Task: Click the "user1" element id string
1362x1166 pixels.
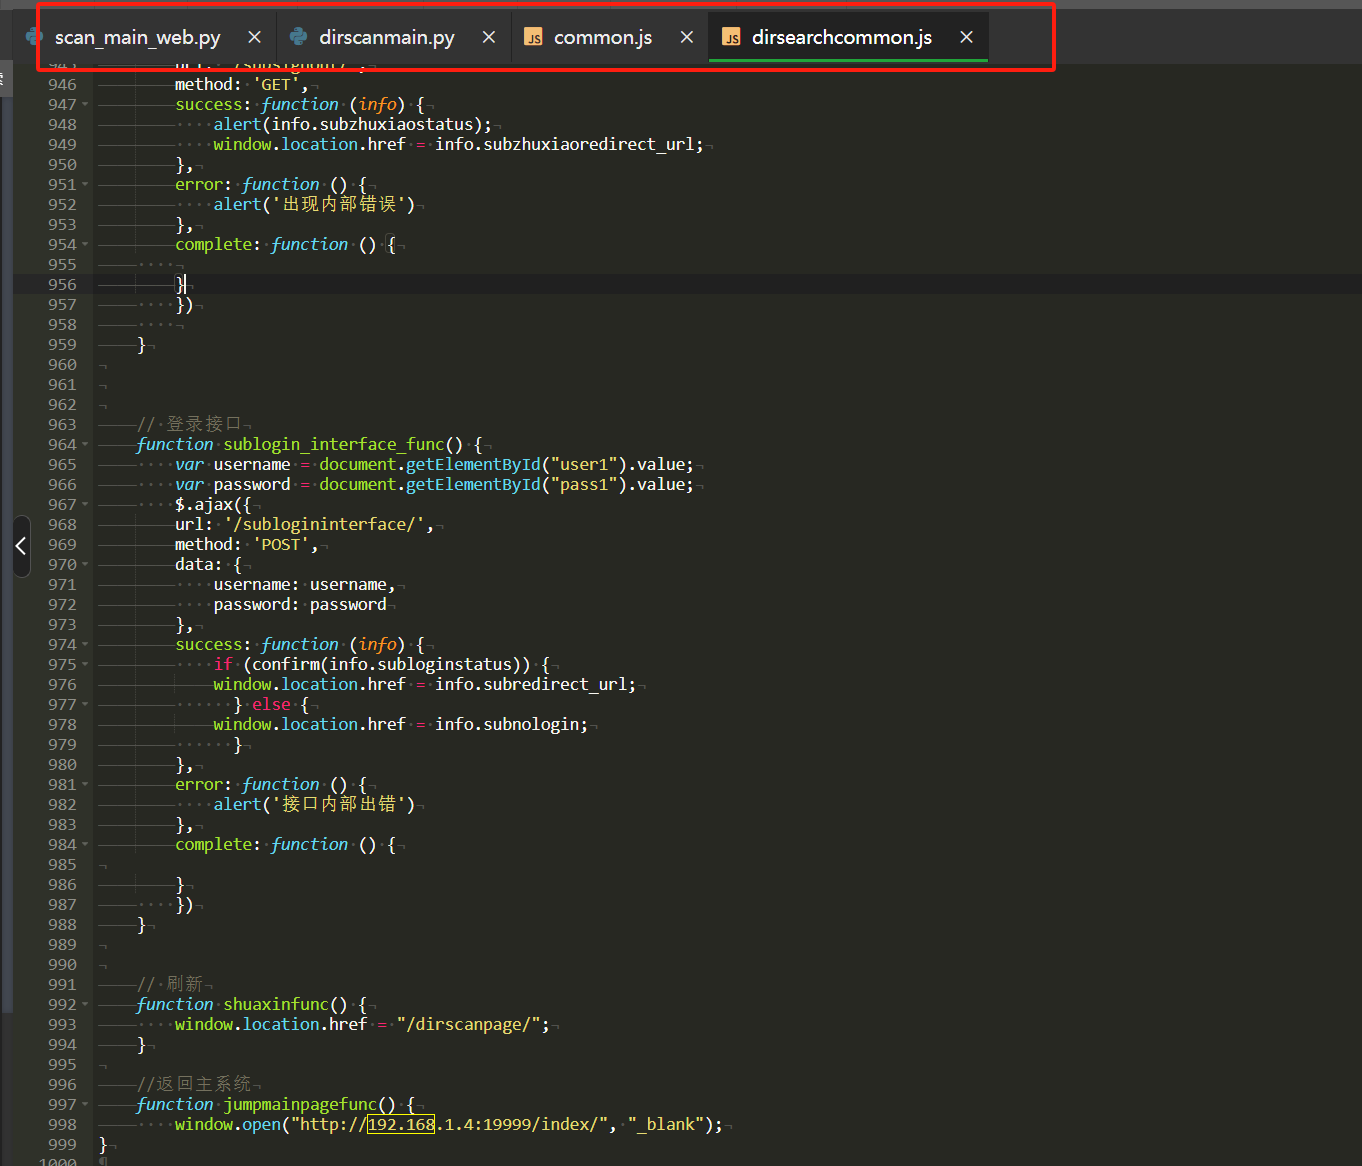Action: coord(584,464)
